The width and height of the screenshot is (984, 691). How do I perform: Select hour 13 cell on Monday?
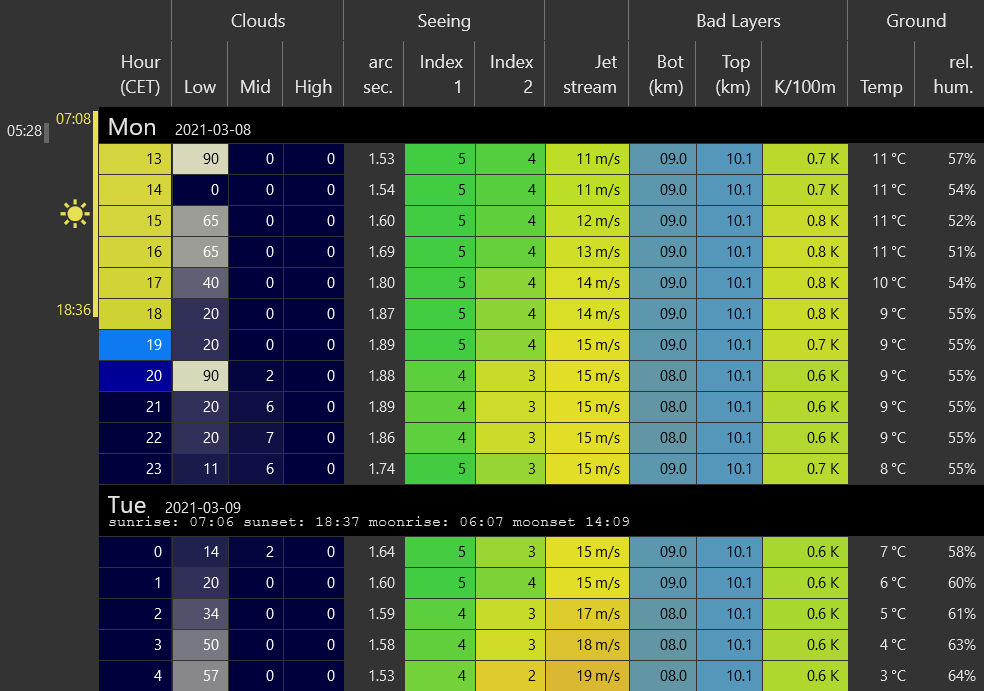tap(135, 159)
